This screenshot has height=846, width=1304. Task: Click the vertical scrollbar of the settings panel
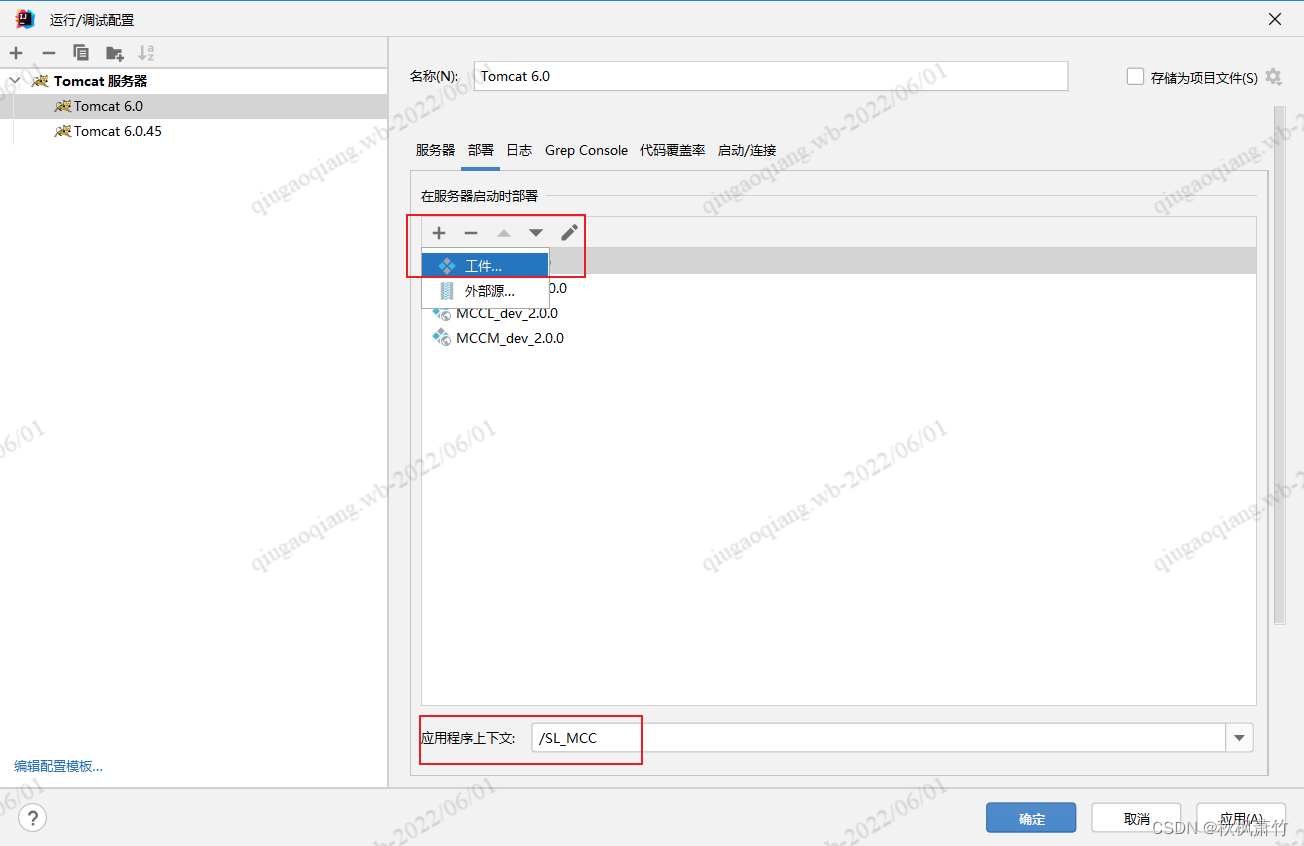coord(1279,365)
